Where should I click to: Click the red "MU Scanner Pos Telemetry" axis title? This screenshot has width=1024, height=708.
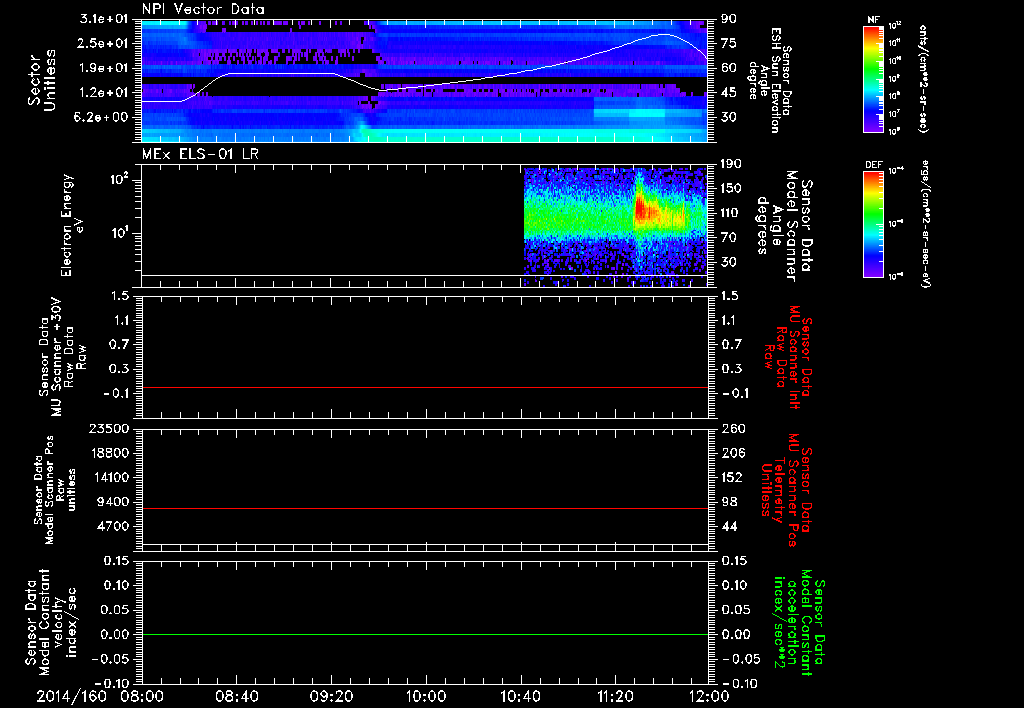pos(787,490)
